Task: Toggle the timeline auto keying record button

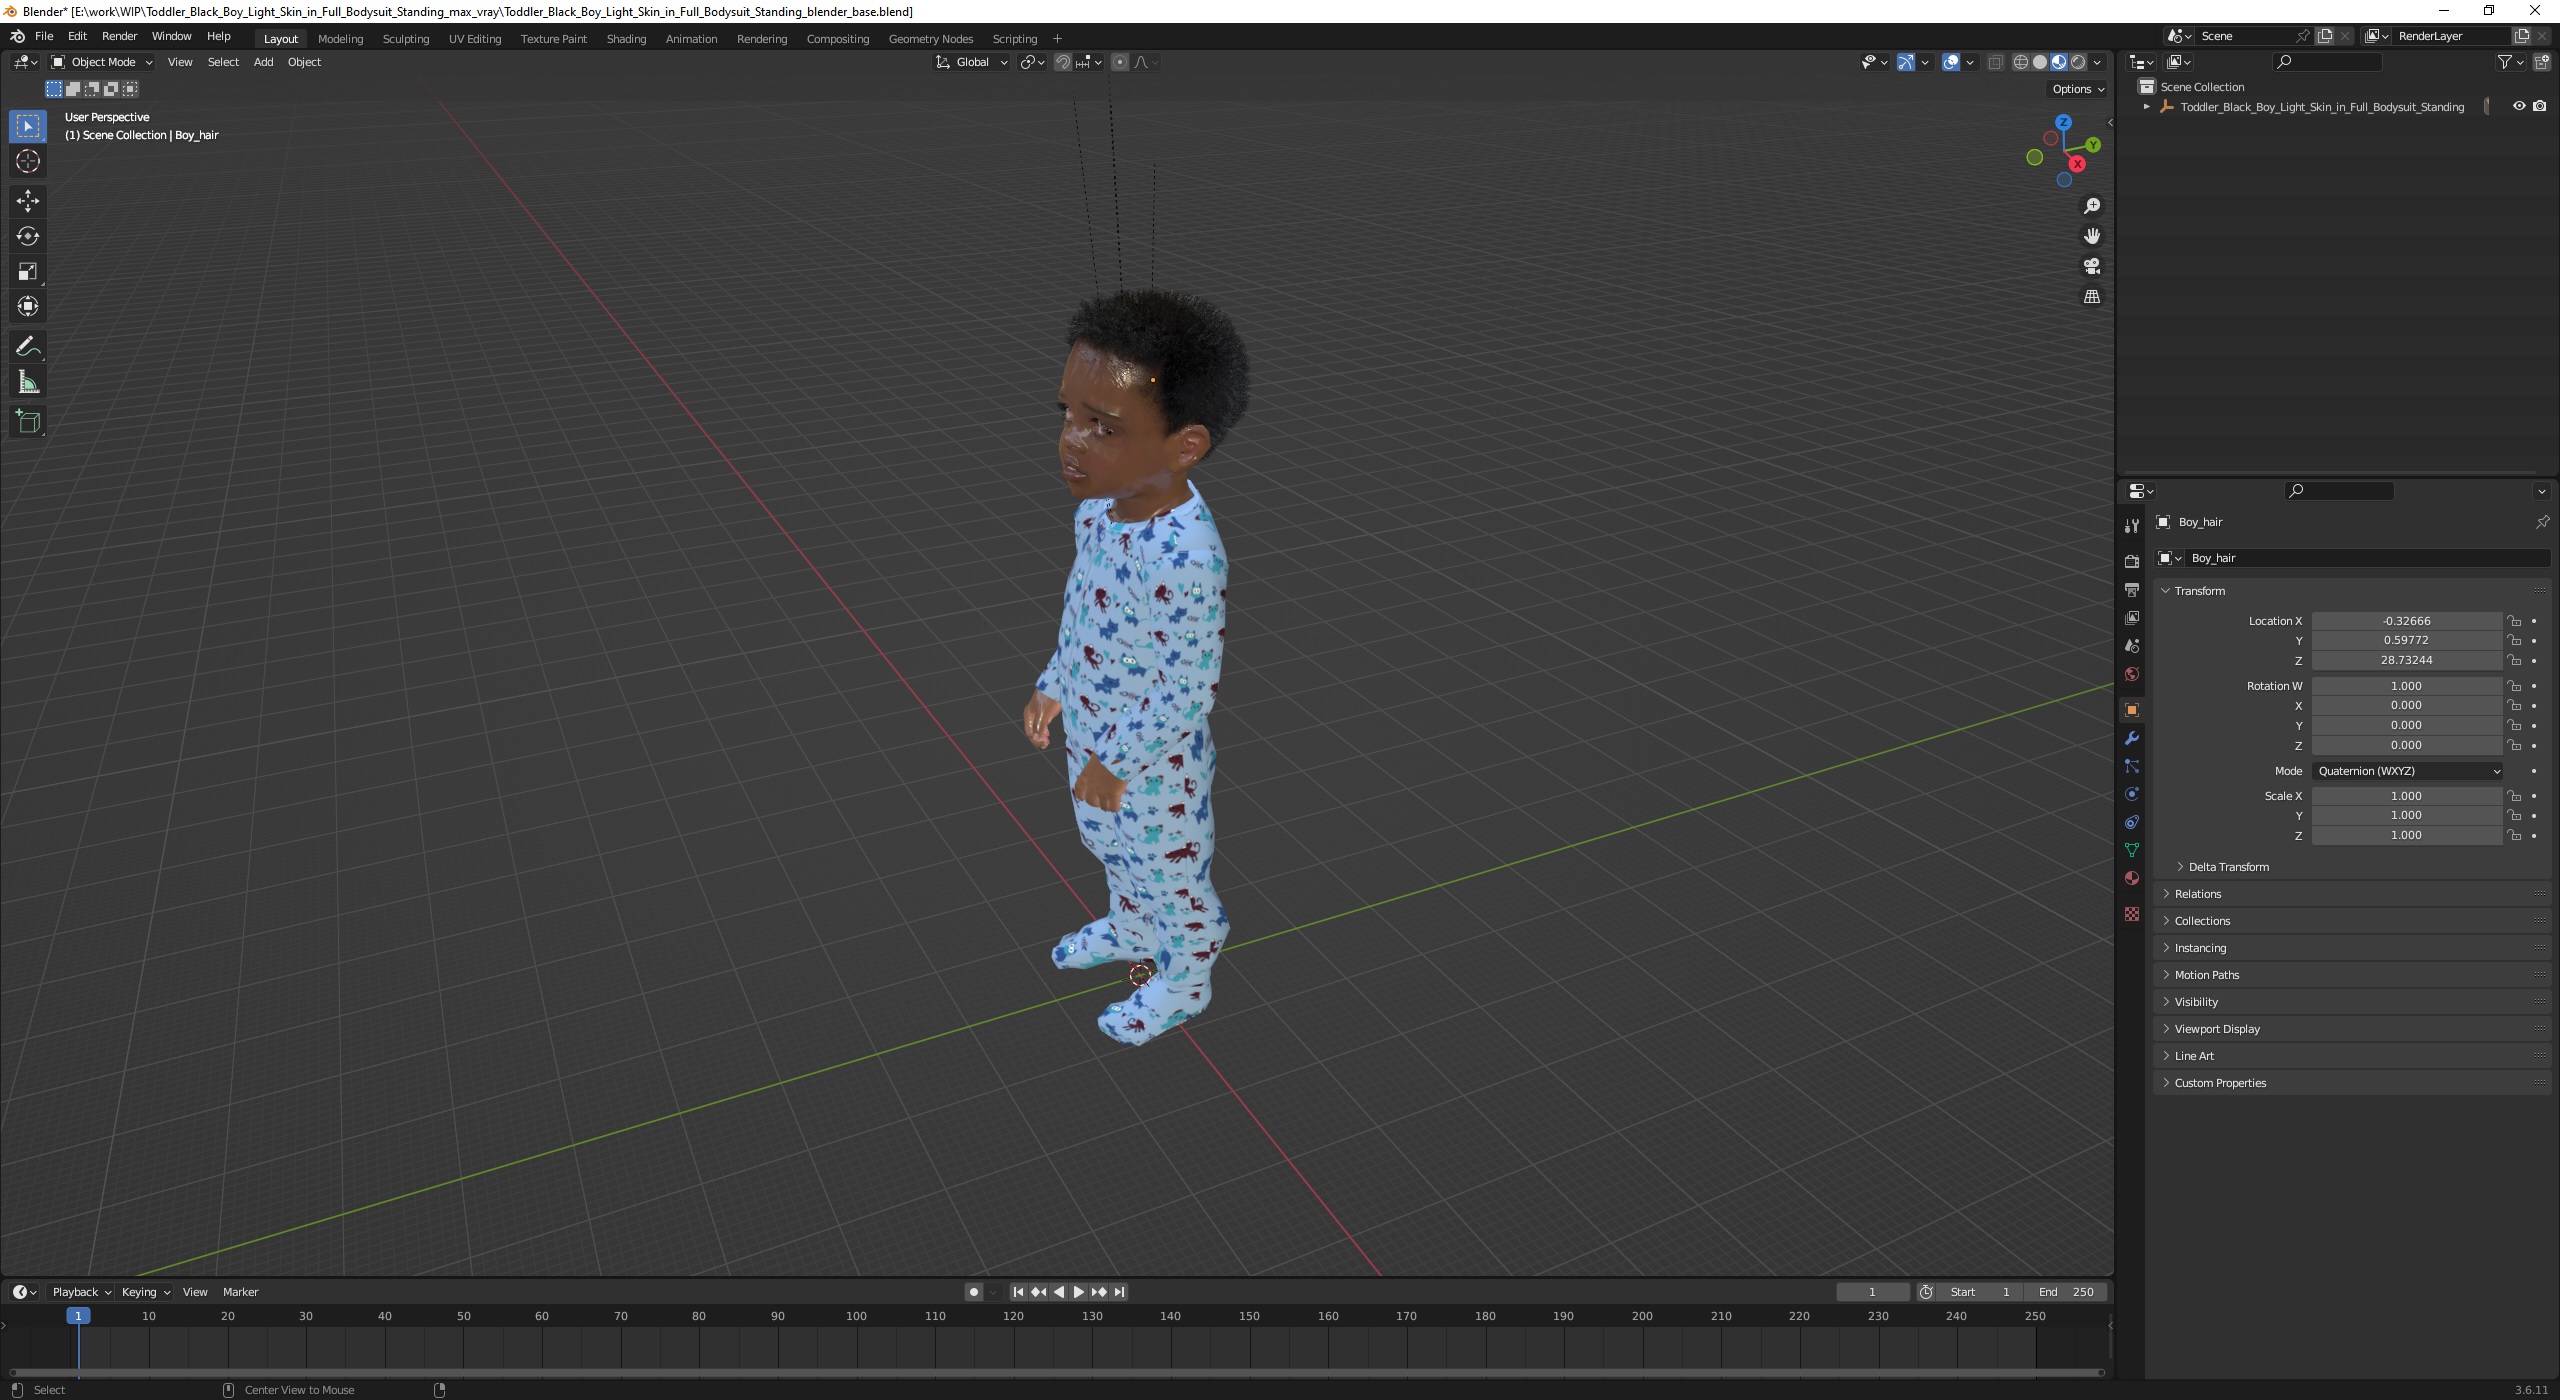Action: pos(973,1292)
